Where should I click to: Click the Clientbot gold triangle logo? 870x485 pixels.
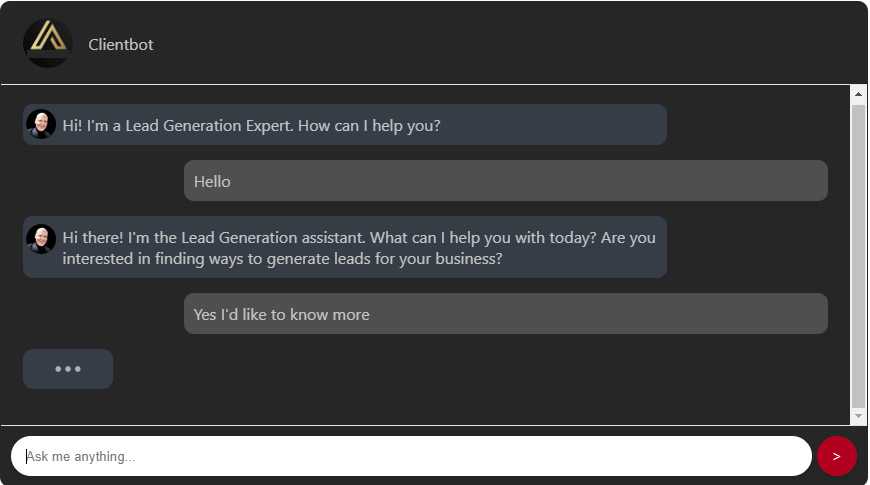coord(48,43)
